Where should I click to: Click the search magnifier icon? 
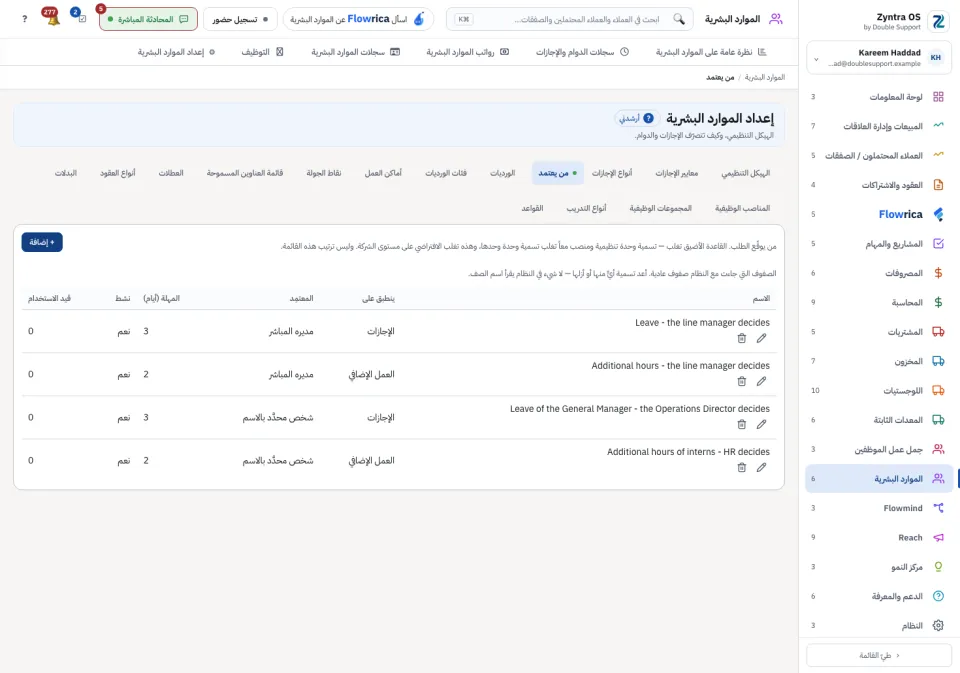point(679,19)
